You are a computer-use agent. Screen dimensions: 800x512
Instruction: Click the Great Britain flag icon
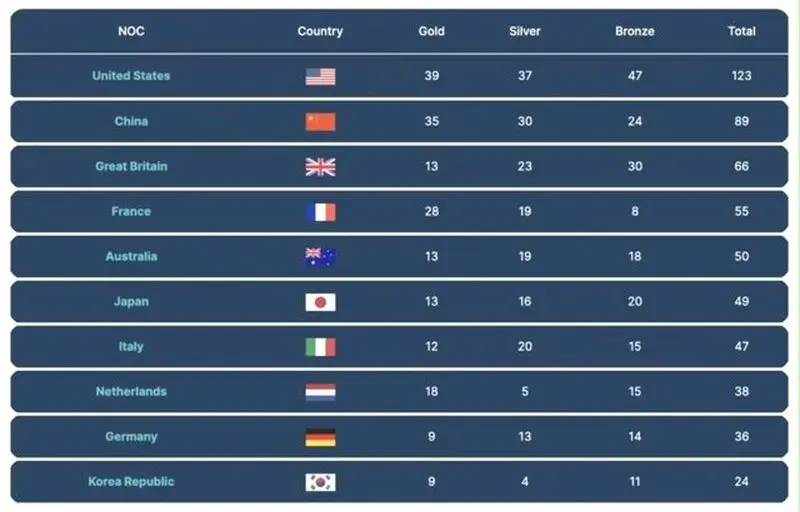tap(320, 167)
